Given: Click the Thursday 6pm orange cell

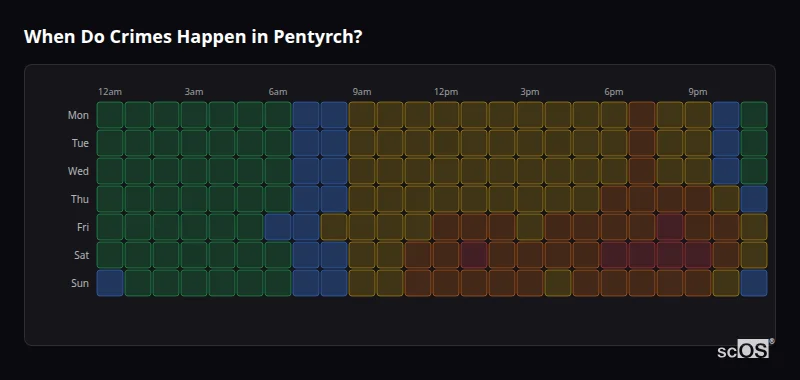Looking at the screenshot, I should click(x=614, y=198).
